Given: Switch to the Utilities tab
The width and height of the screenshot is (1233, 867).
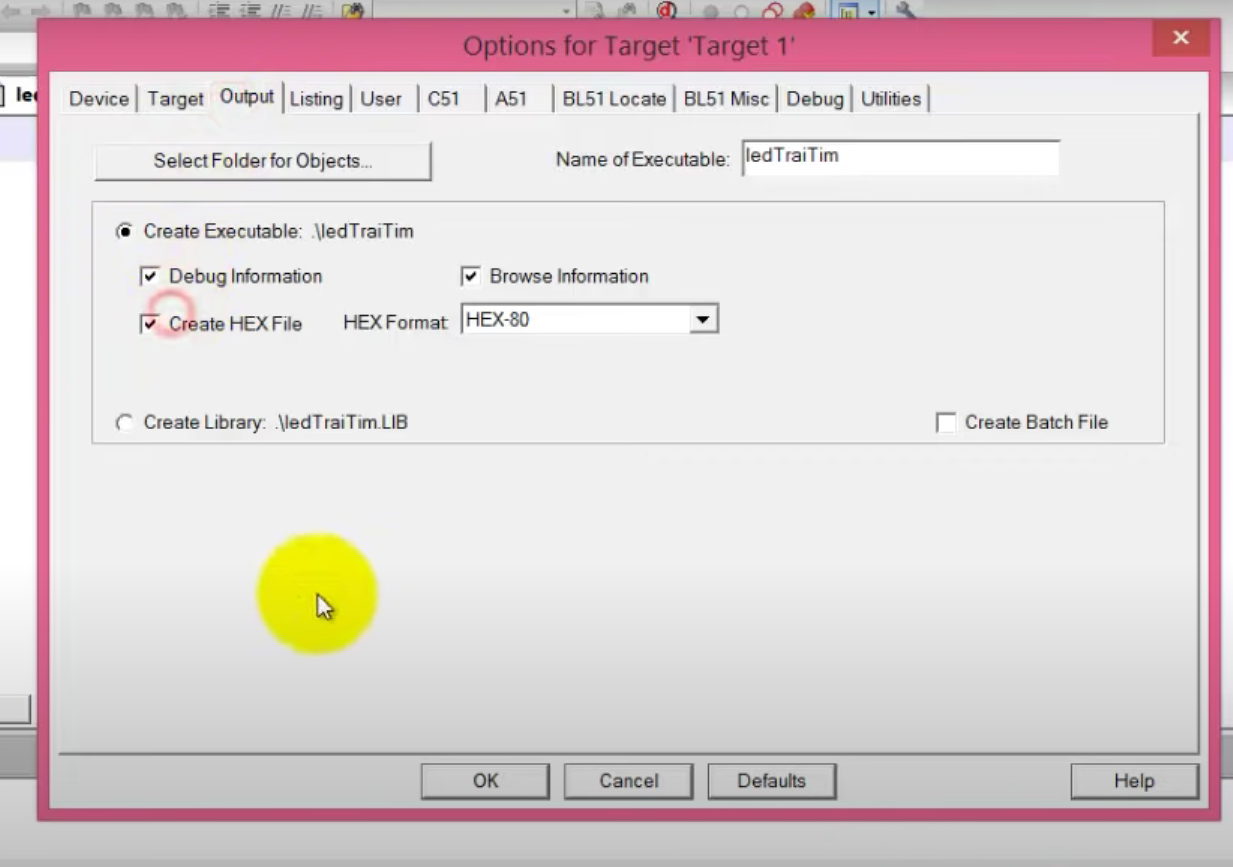Looking at the screenshot, I should pos(891,99).
